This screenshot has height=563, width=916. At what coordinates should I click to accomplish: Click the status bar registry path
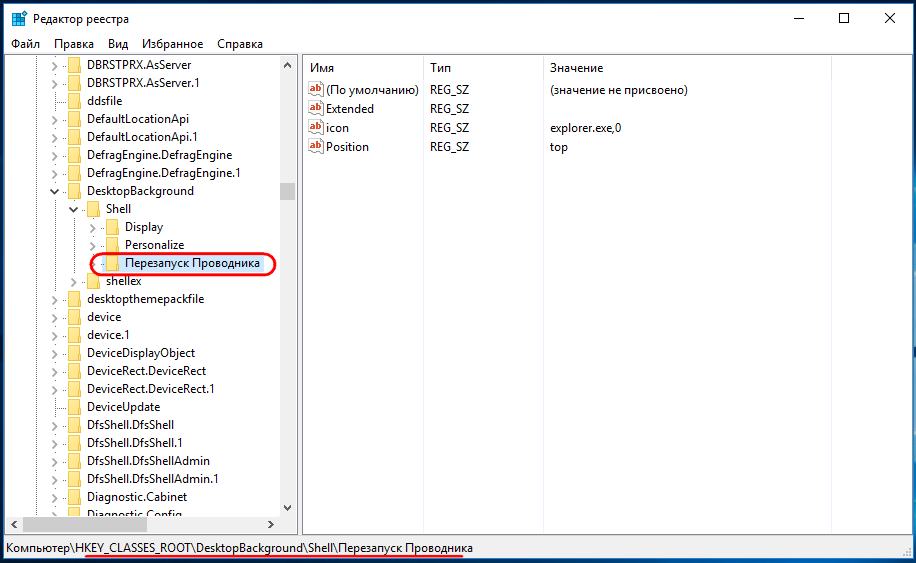(240, 548)
